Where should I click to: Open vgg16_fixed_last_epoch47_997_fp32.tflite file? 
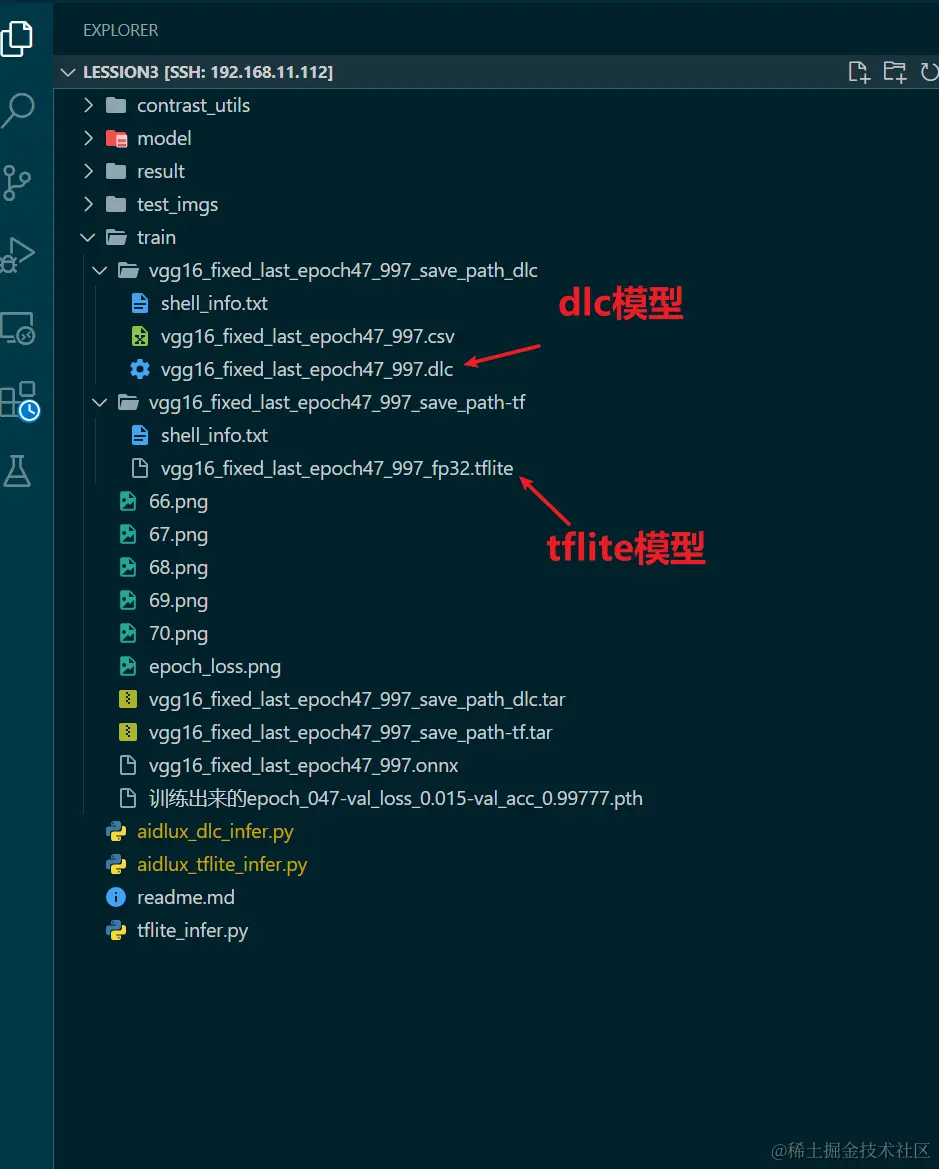[337, 469]
